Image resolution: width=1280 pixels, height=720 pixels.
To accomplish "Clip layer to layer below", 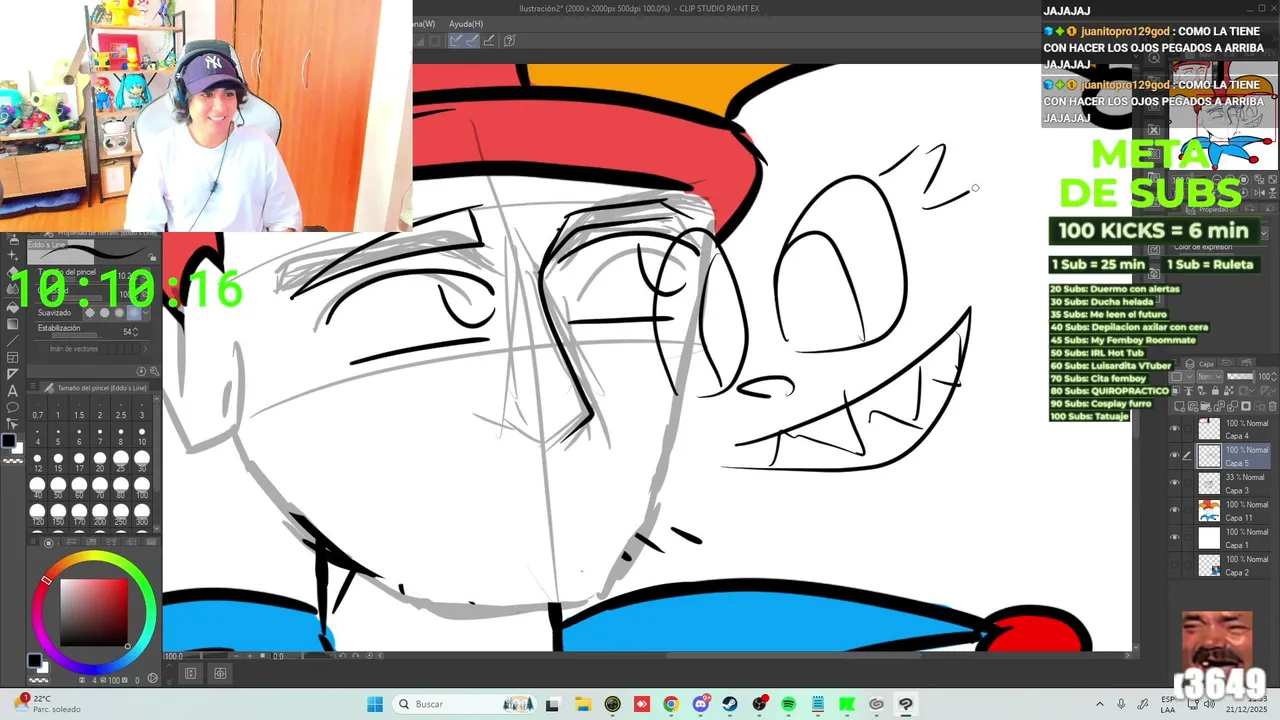I will 1176,391.
